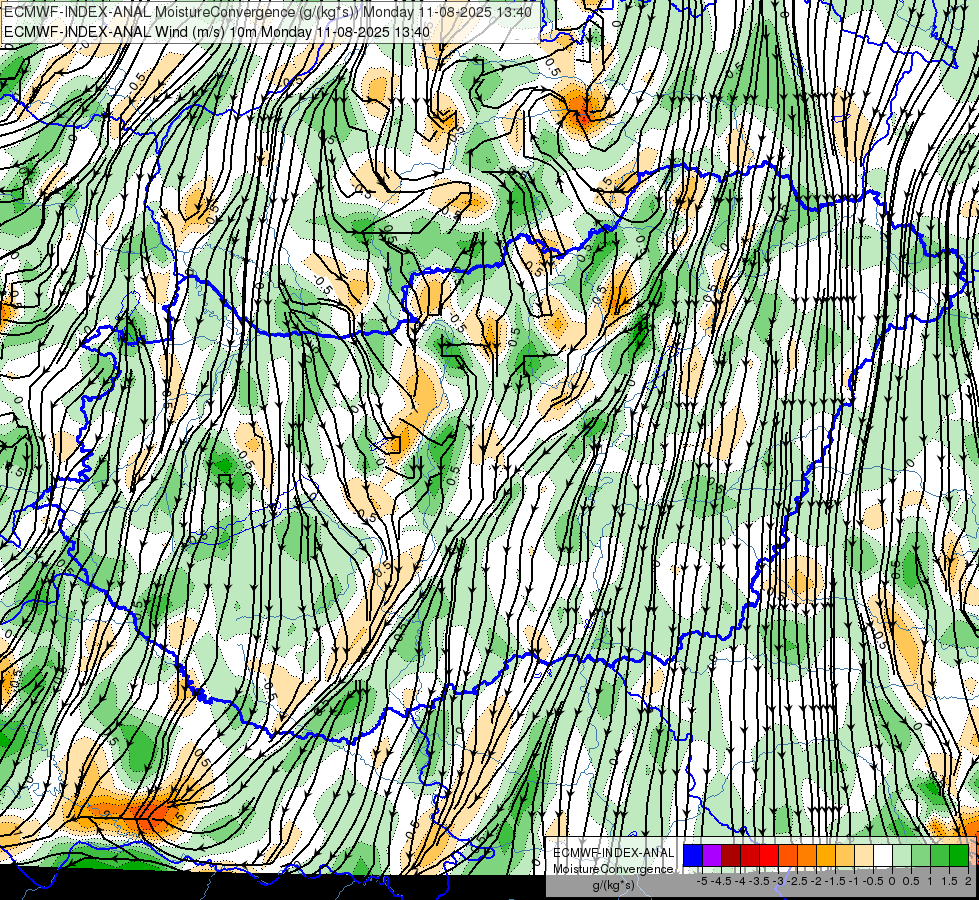Select the legend swatch between -4 and -3.5

coord(750,856)
